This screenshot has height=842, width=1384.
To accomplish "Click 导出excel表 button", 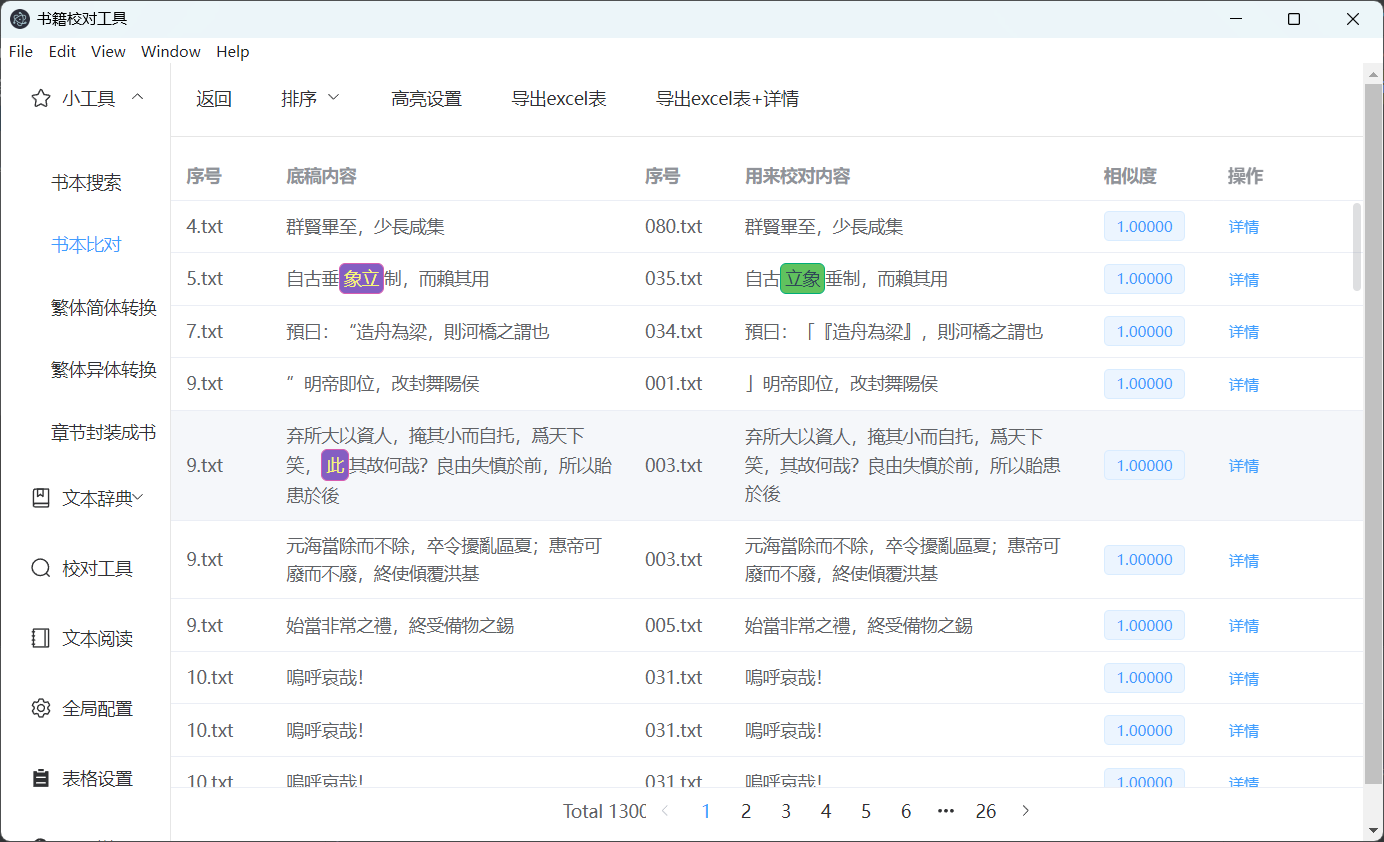I will click(x=559, y=98).
